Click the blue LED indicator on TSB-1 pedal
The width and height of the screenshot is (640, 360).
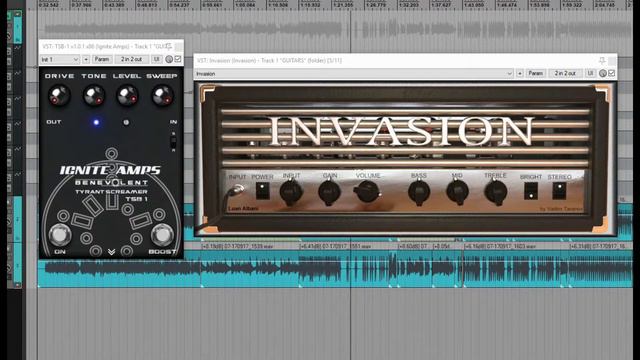click(96, 122)
